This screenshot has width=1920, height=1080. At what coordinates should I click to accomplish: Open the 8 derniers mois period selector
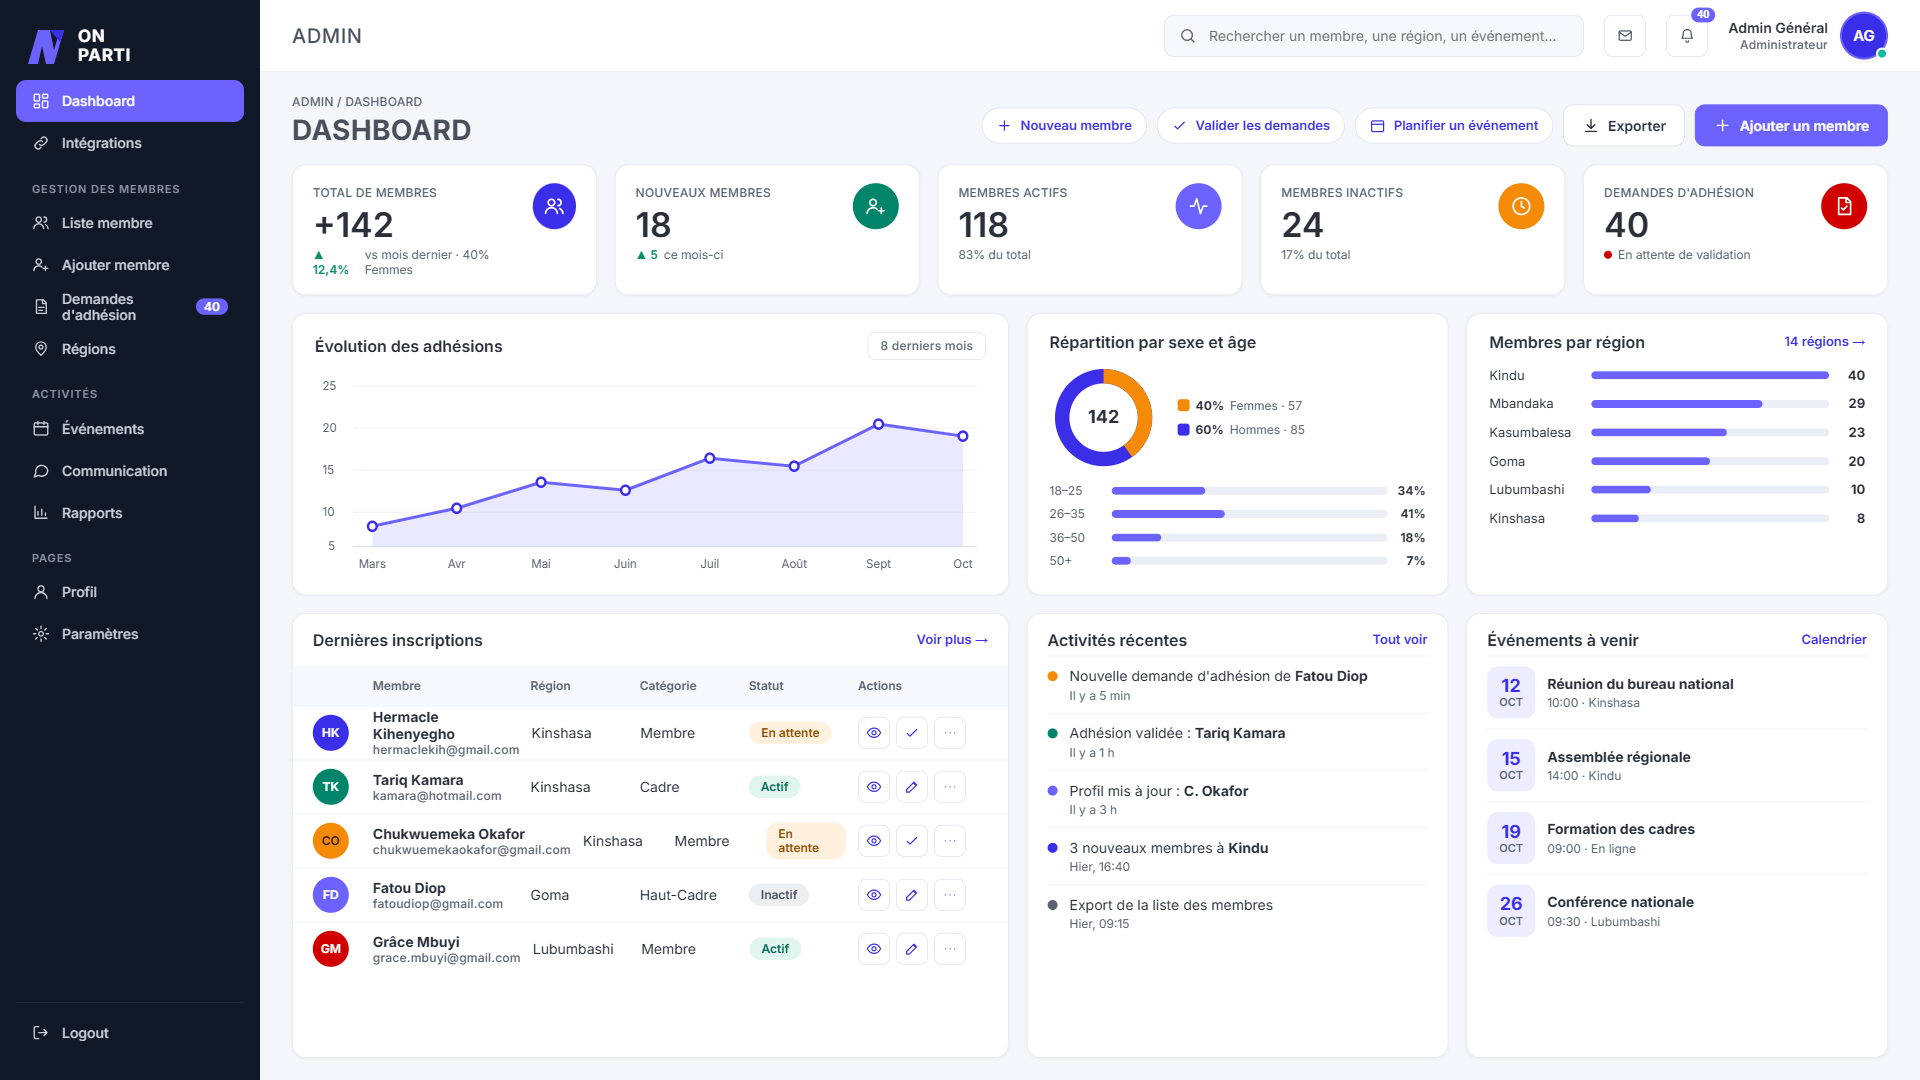tap(927, 346)
